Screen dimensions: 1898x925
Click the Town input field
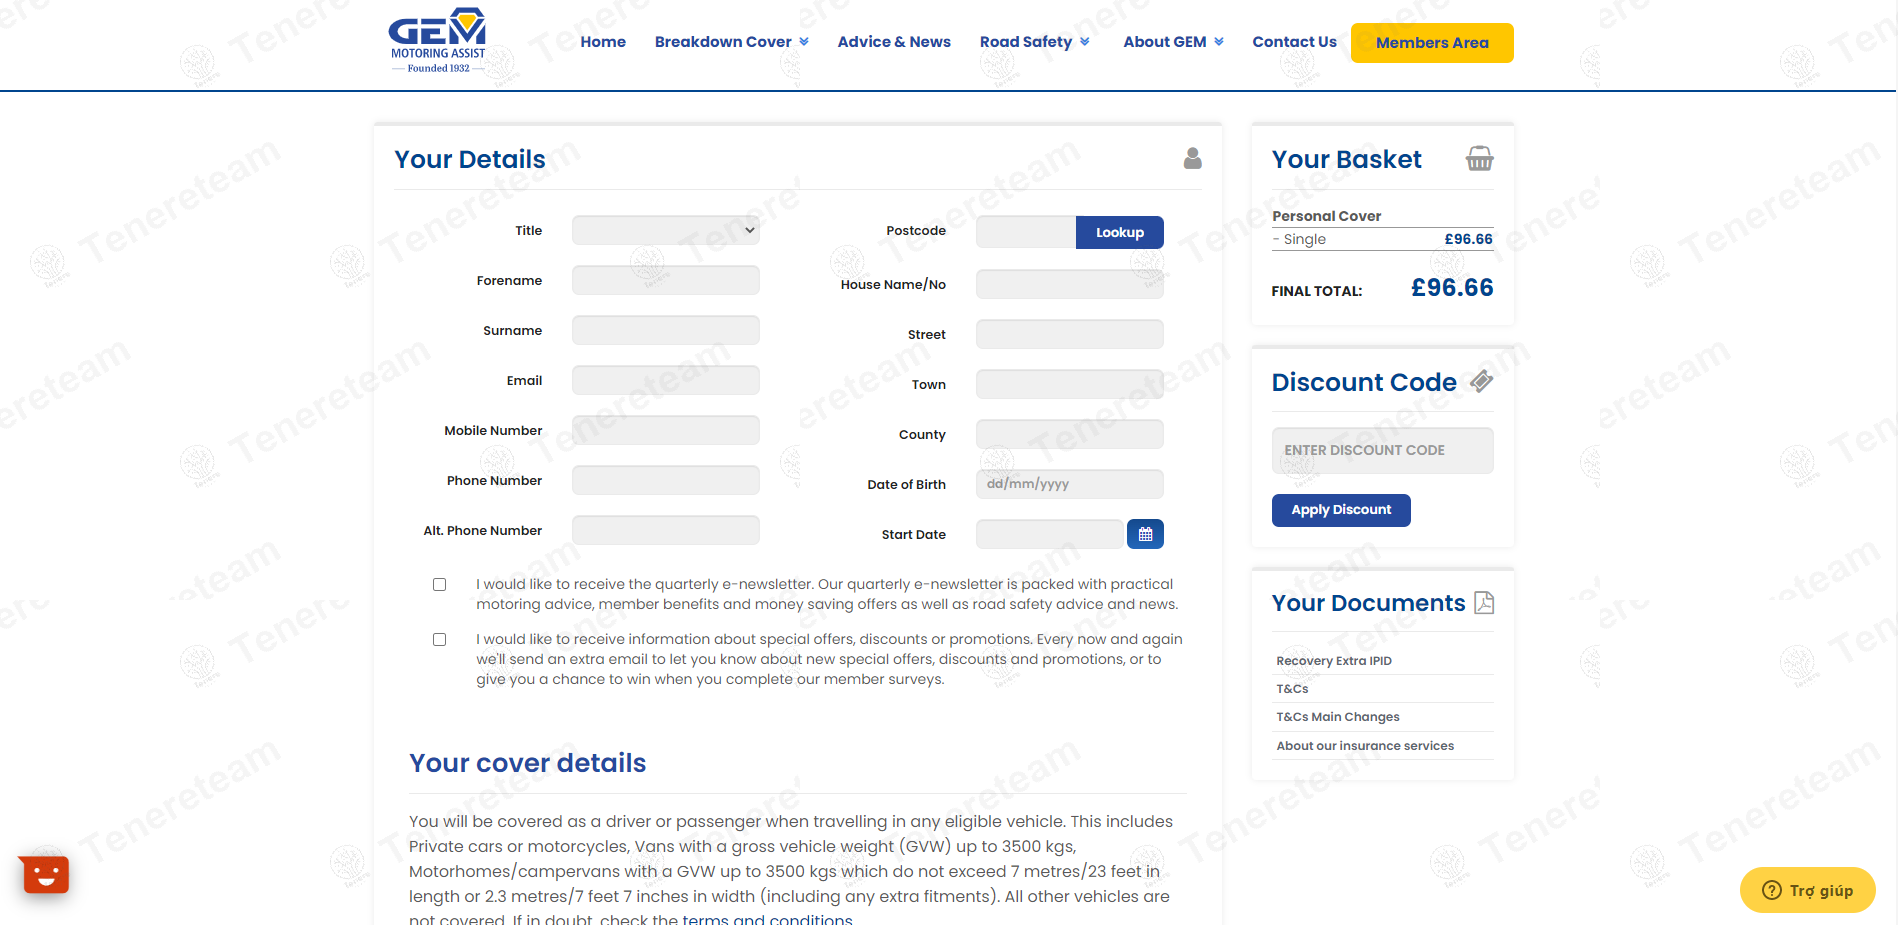tap(1070, 384)
